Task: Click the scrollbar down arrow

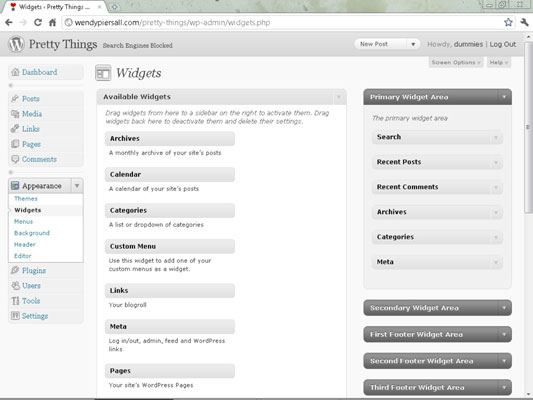Action: (x=528, y=394)
